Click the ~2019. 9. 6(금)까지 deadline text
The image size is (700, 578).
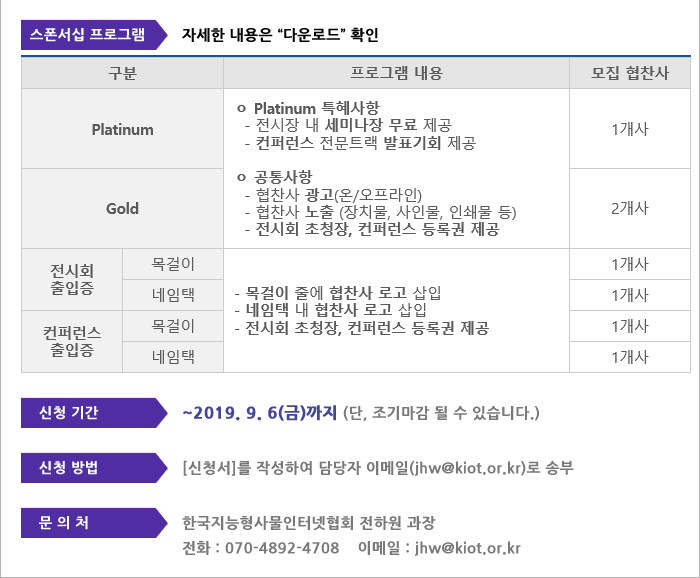tap(259, 413)
